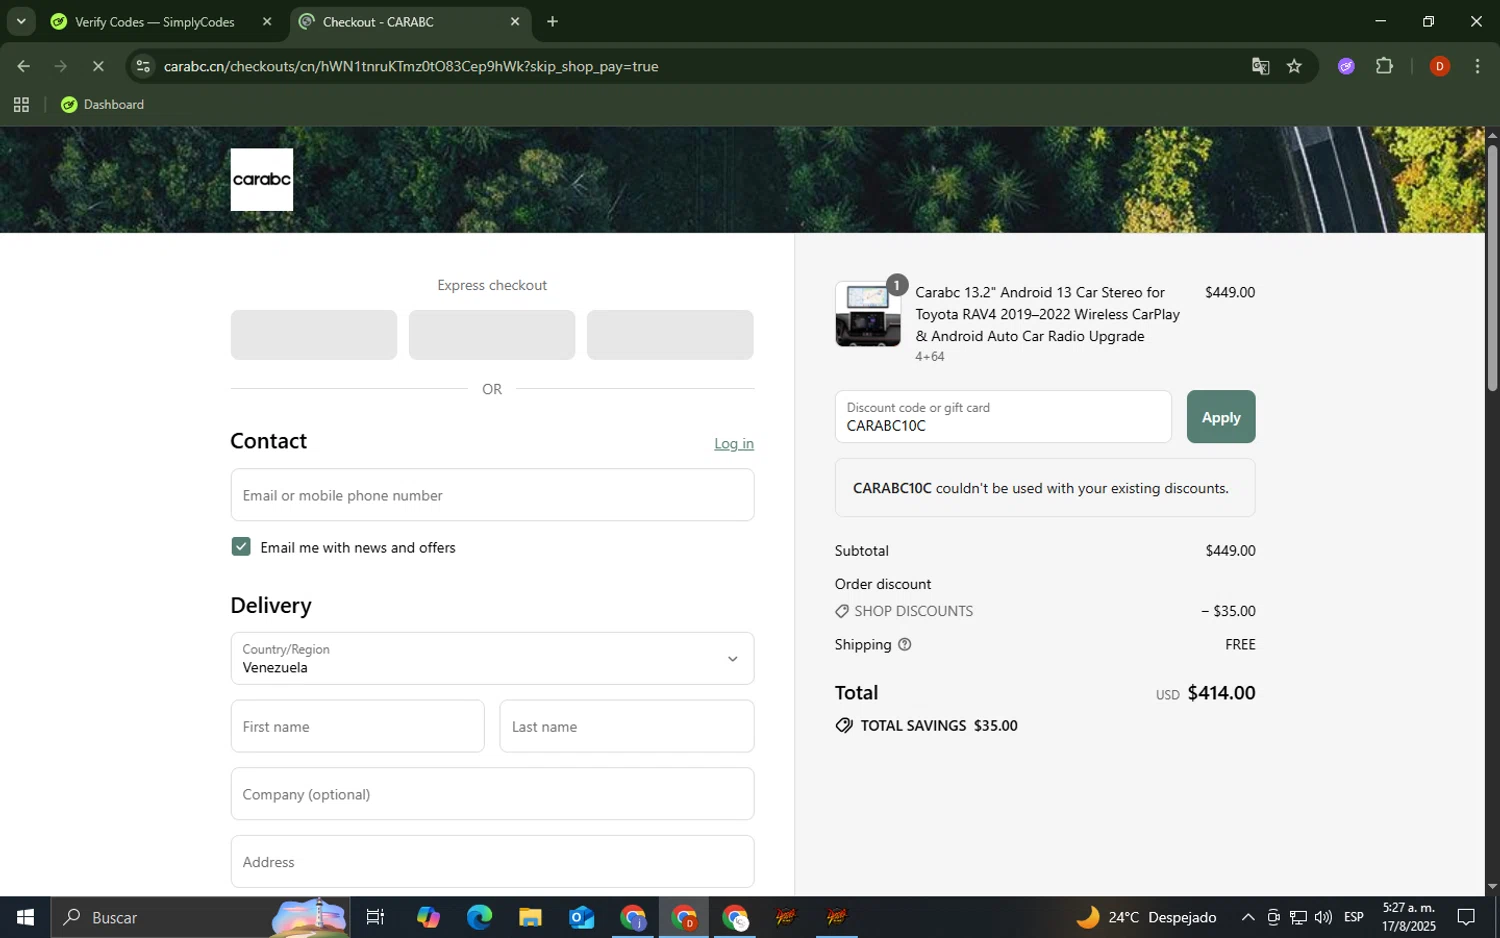Screen dimensions: 1500x938
Task: Uncheck Email me with news and offers
Action: click(x=241, y=547)
